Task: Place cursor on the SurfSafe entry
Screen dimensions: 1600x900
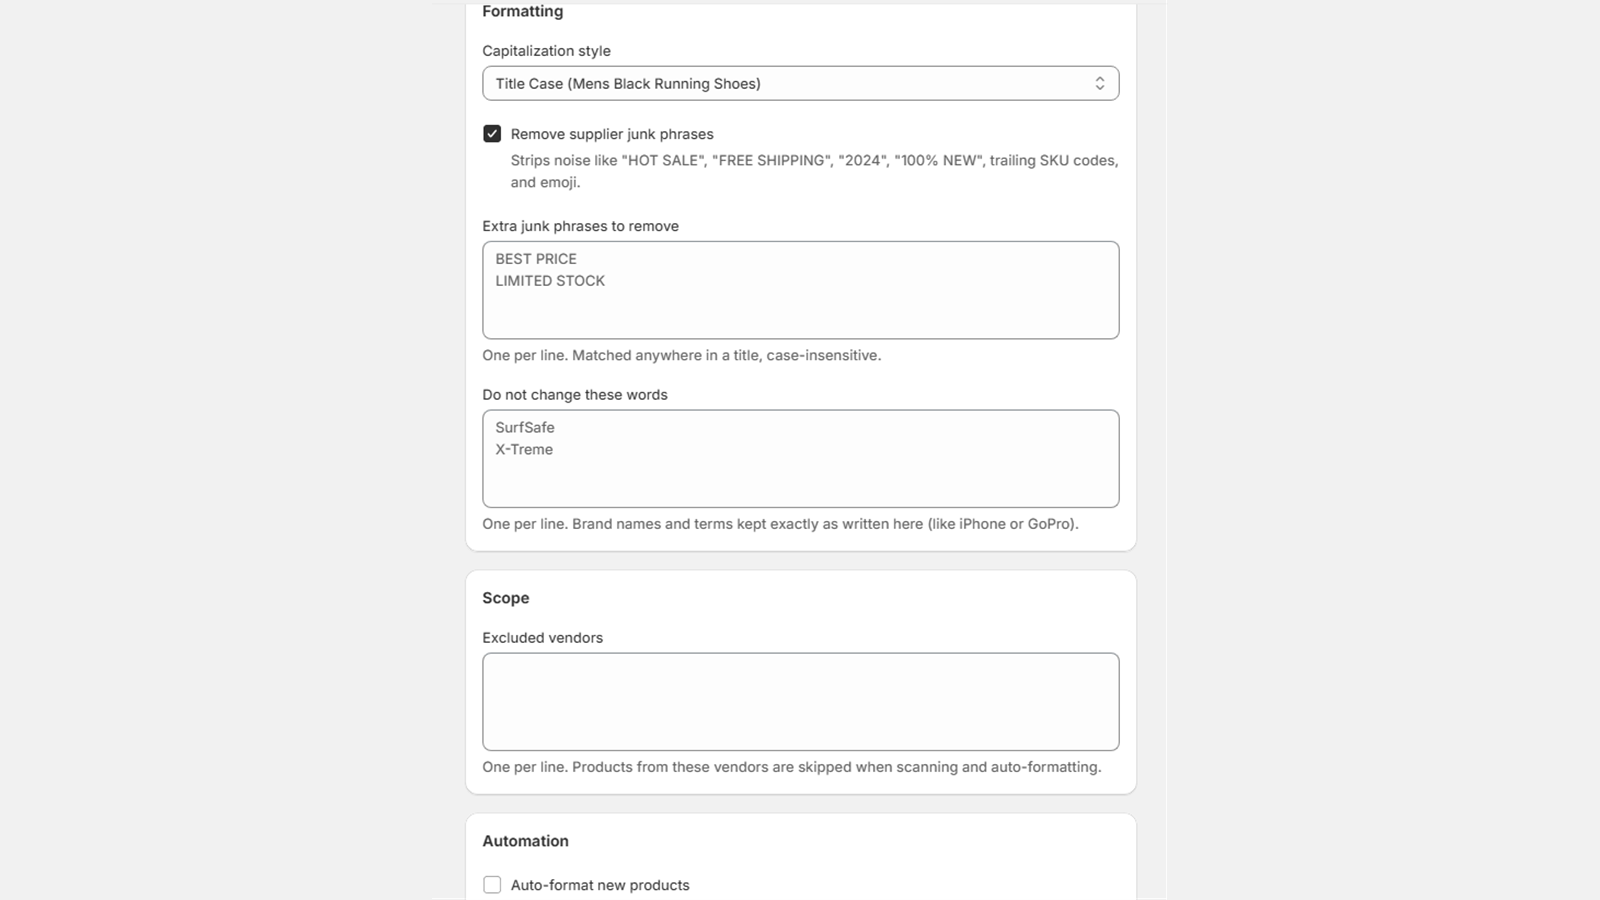Action: point(525,427)
